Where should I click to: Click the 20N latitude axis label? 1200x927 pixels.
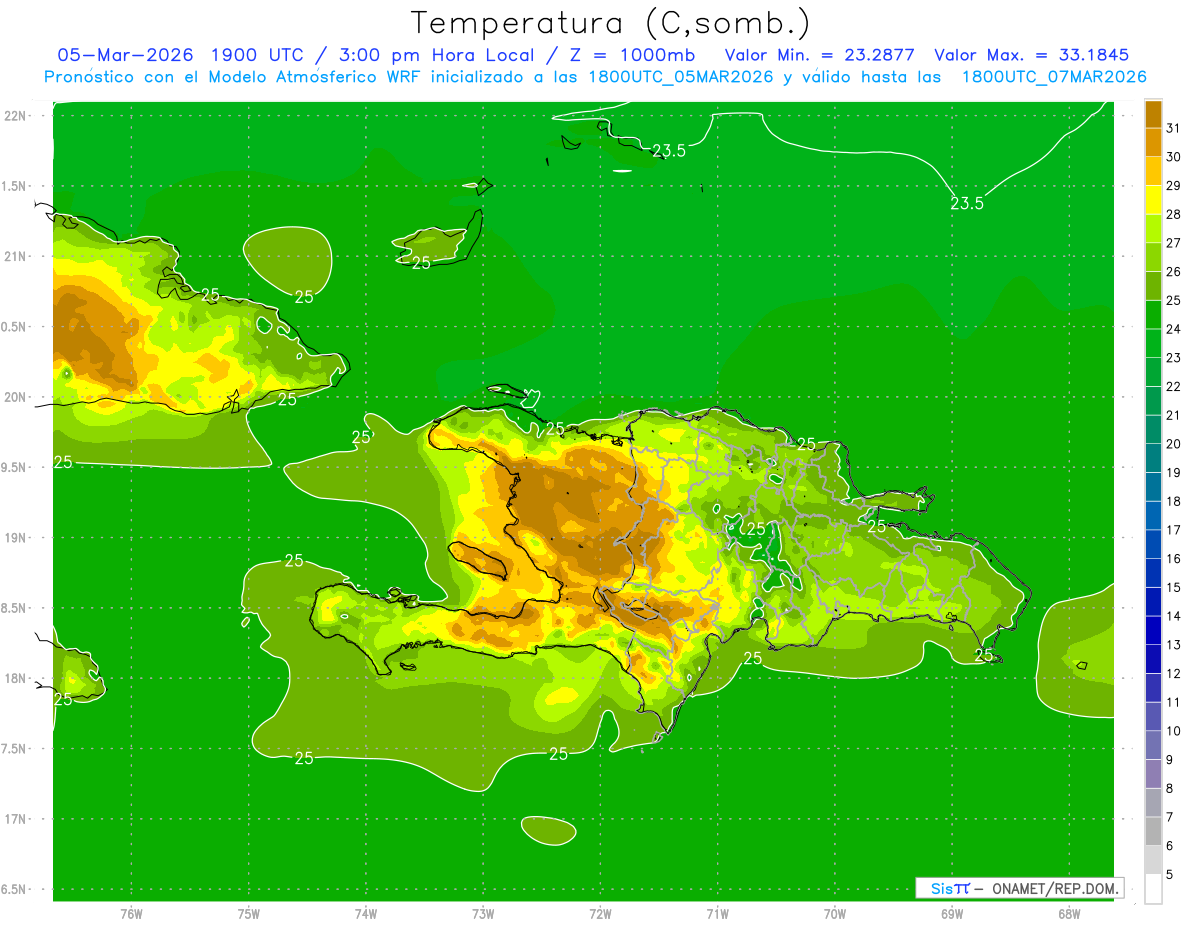pyautogui.click(x=16, y=397)
